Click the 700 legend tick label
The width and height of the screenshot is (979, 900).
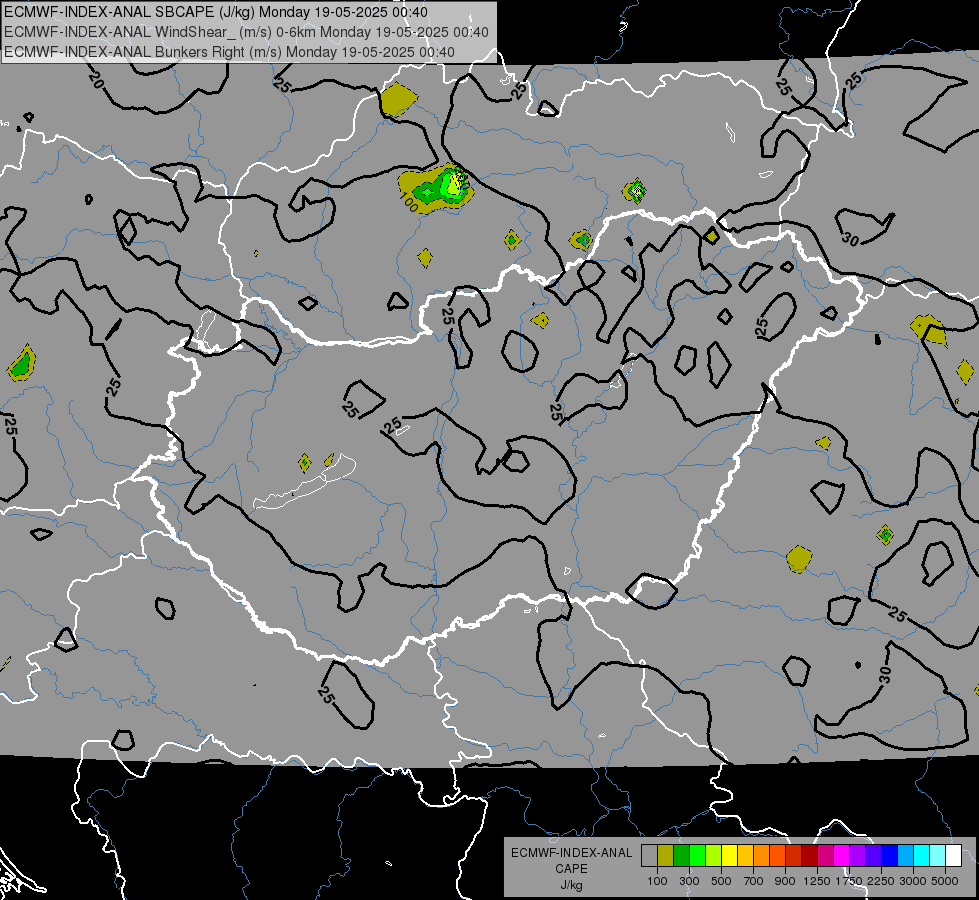[754, 881]
